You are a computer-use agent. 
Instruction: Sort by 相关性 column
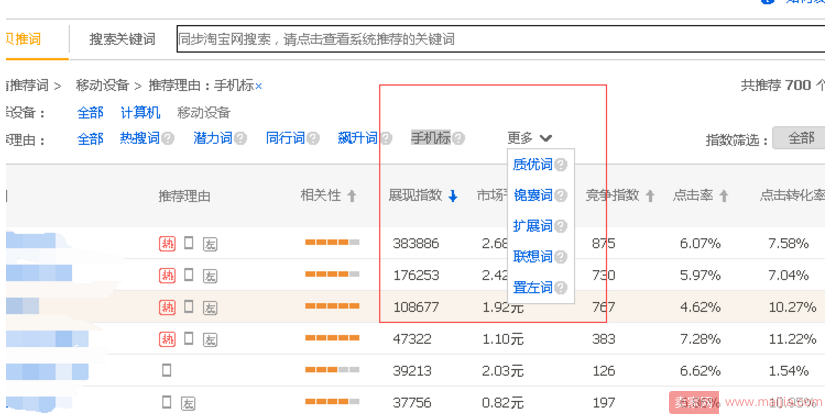click(x=328, y=196)
